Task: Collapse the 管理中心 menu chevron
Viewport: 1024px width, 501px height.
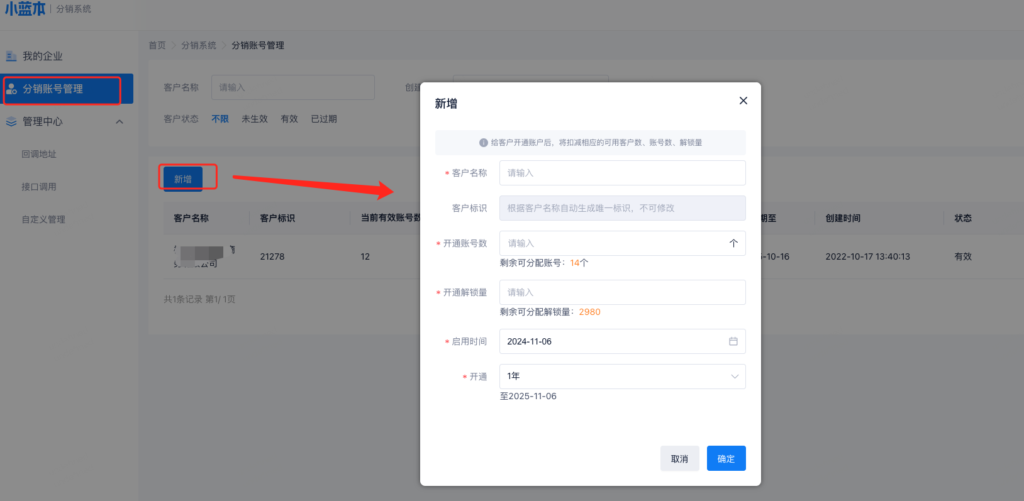Action: 119,122
